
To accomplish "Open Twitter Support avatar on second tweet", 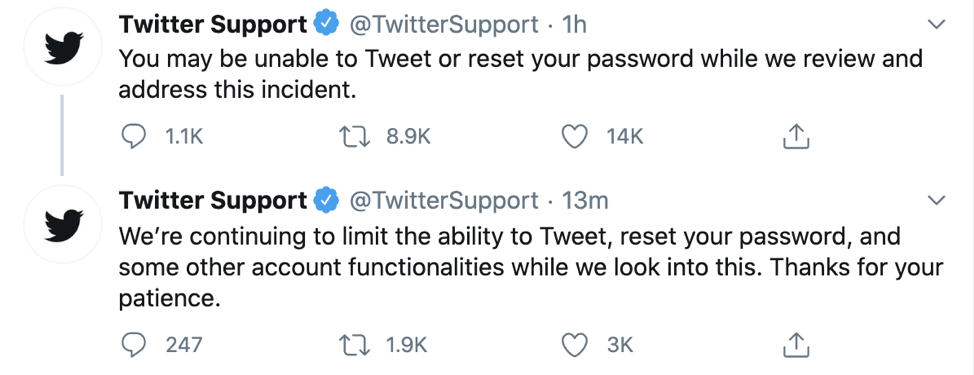I will [x=62, y=224].
